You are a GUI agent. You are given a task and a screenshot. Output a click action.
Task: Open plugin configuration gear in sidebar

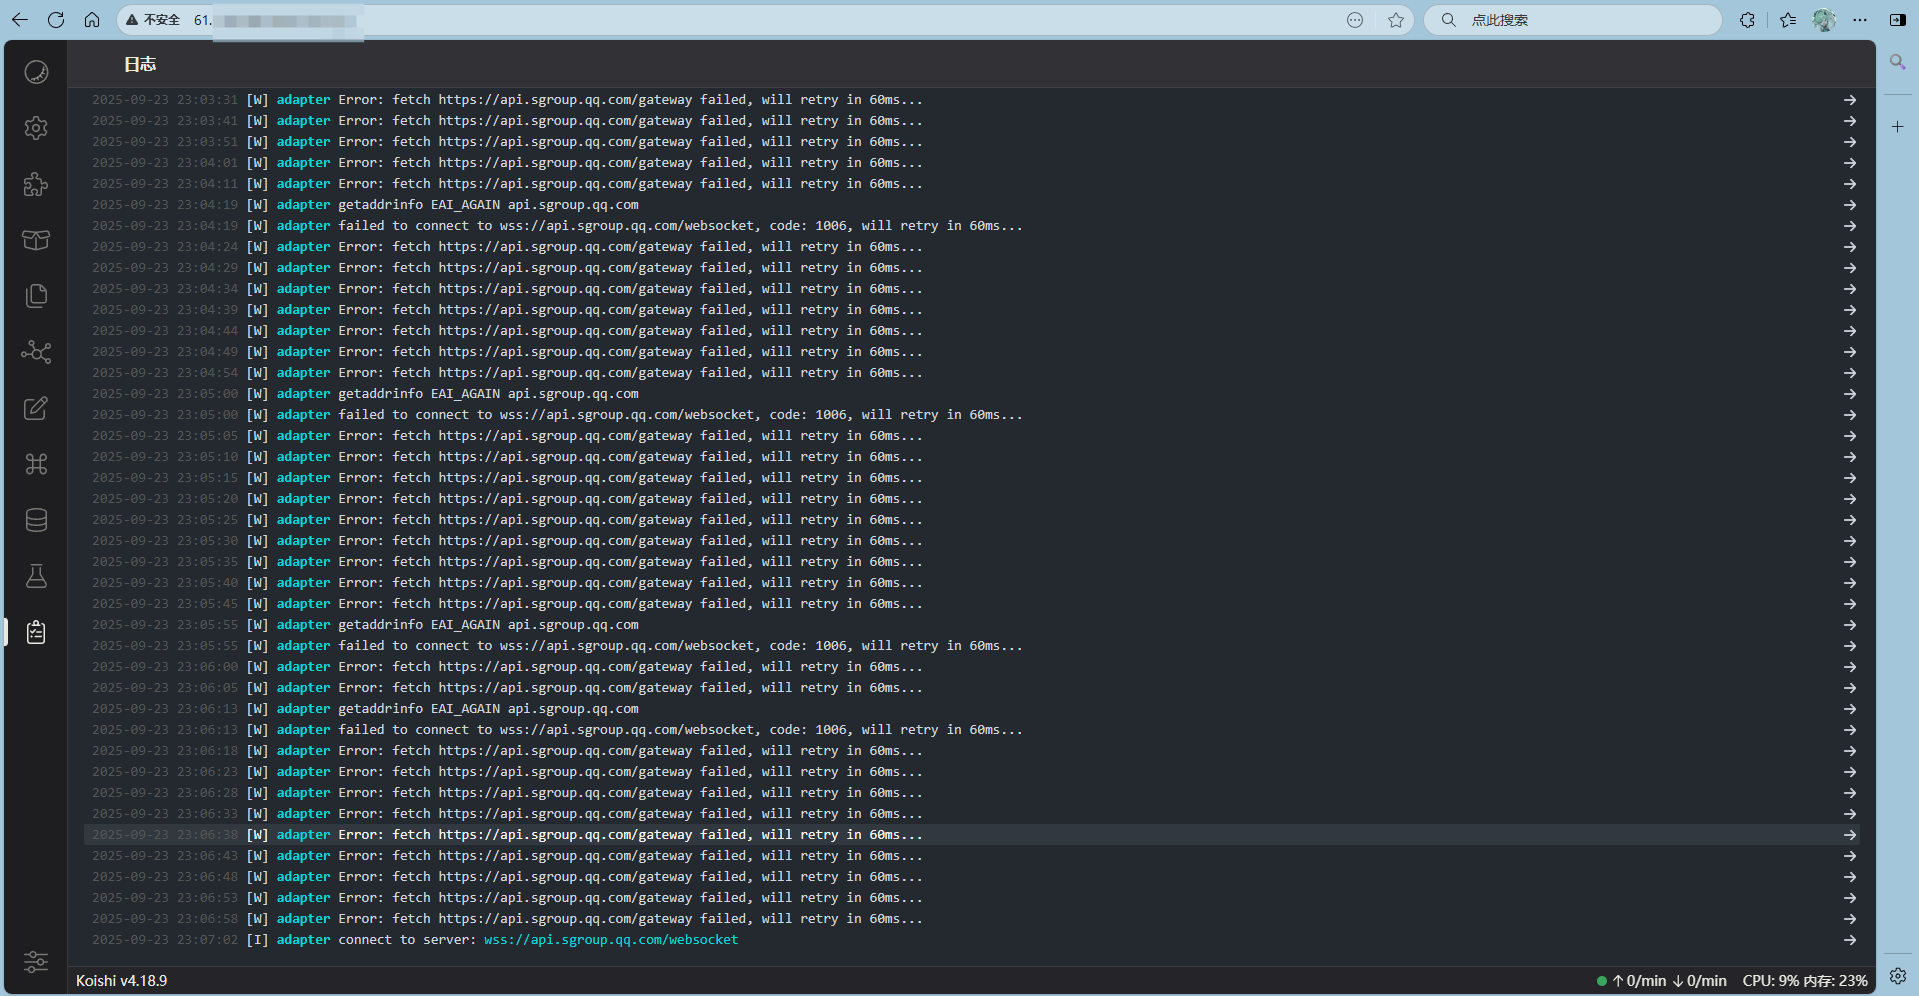(36, 128)
